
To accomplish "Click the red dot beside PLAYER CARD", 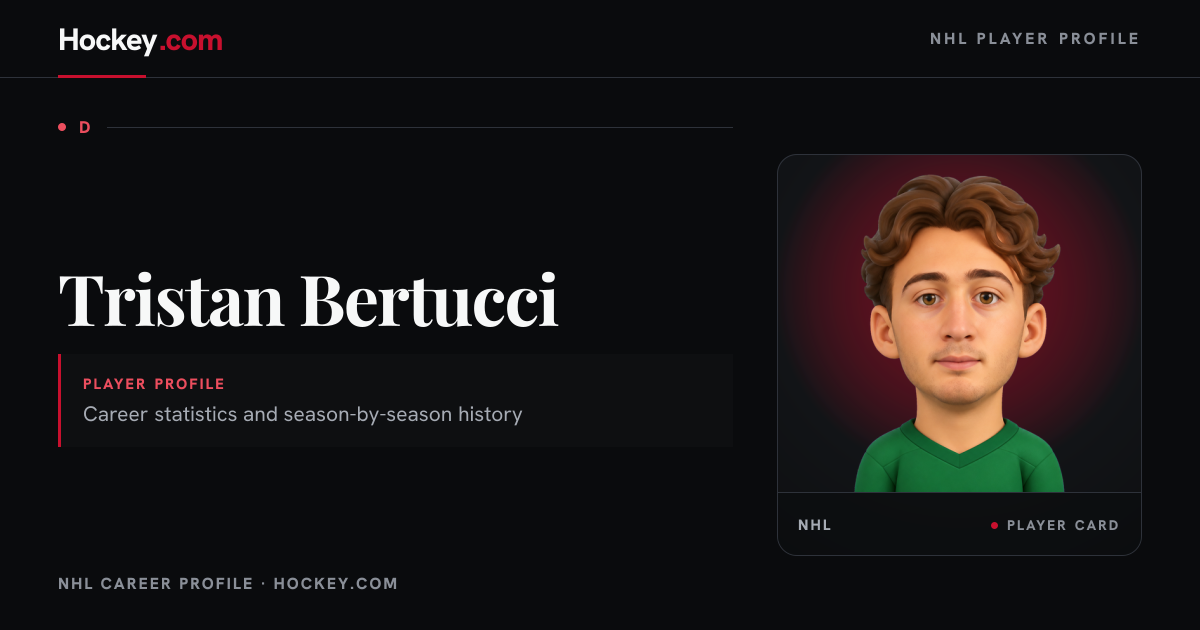I will coord(994,525).
